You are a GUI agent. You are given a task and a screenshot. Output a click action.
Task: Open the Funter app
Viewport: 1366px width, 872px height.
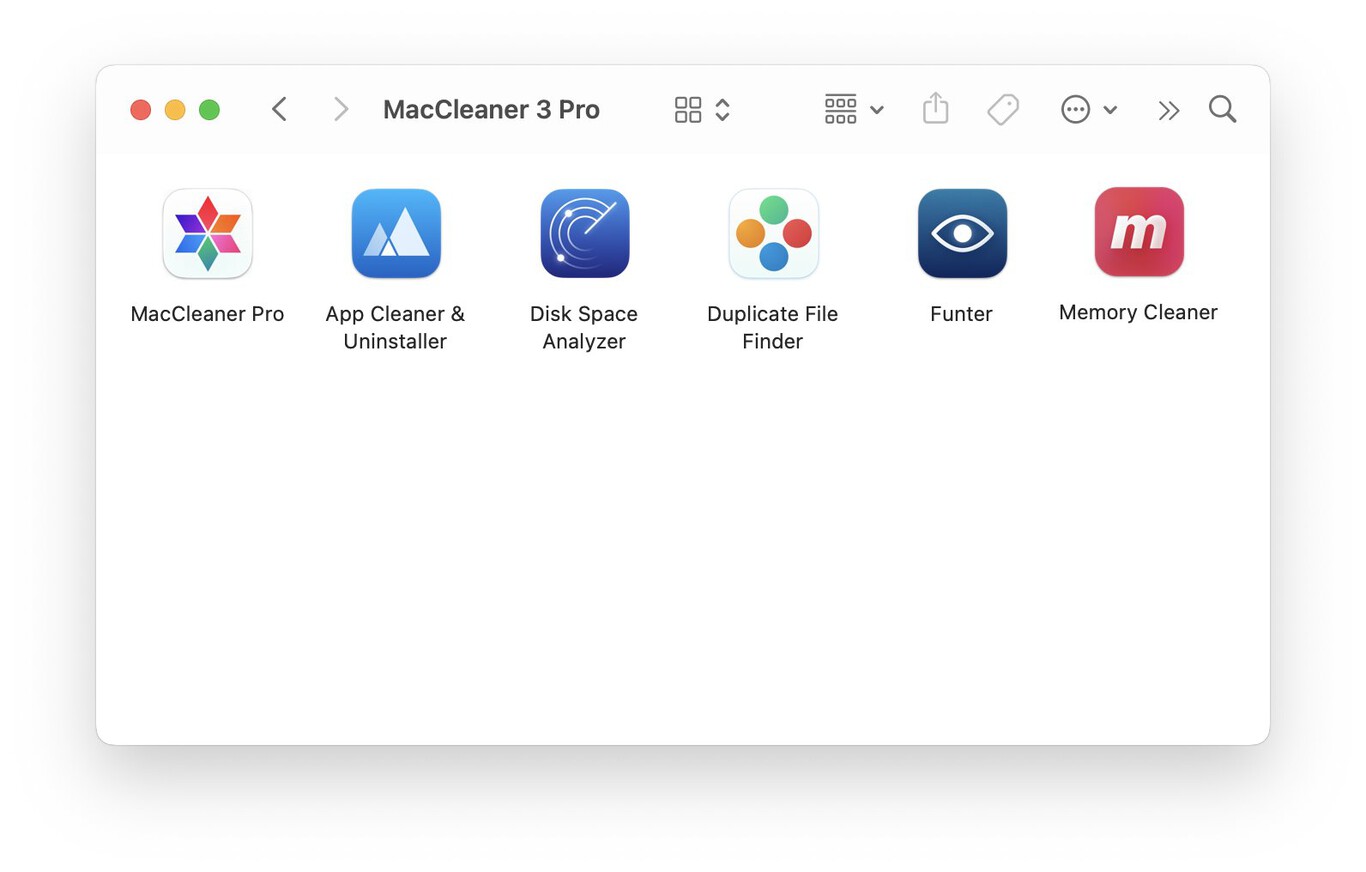point(961,233)
